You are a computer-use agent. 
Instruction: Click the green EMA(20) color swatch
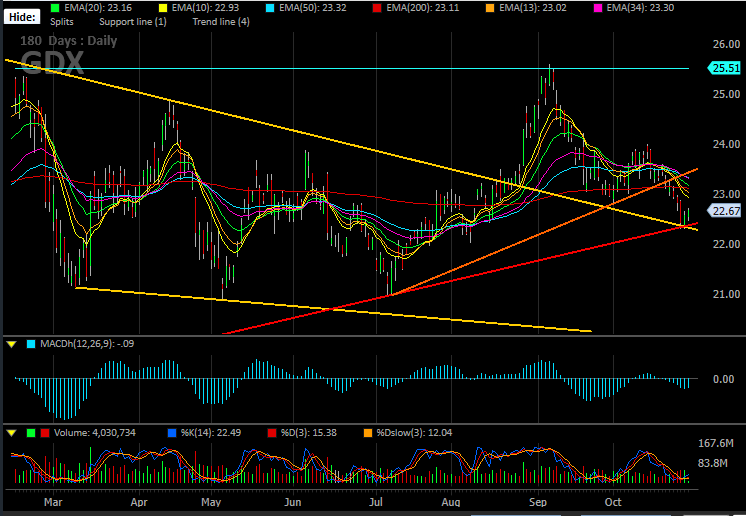55,8
